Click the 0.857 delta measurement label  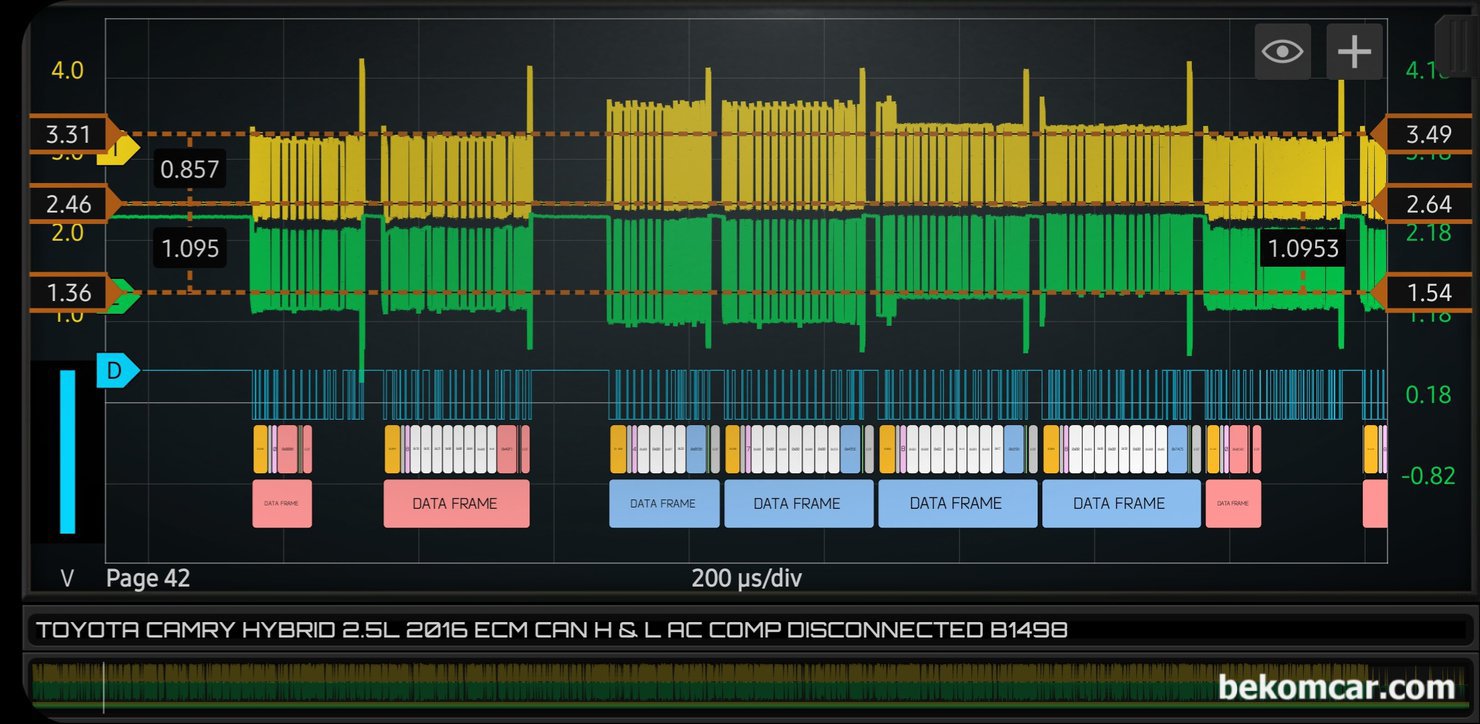pyautogui.click(x=190, y=170)
